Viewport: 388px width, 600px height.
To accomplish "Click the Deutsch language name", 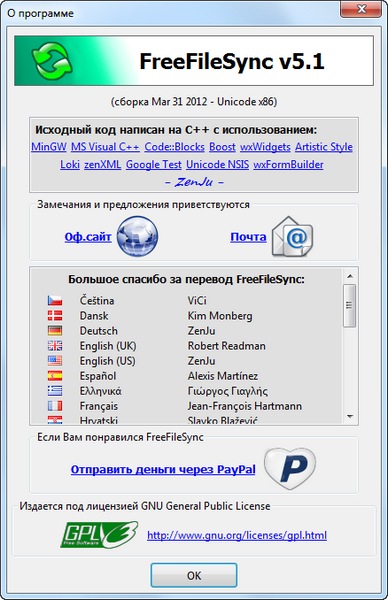I will click(99, 331).
